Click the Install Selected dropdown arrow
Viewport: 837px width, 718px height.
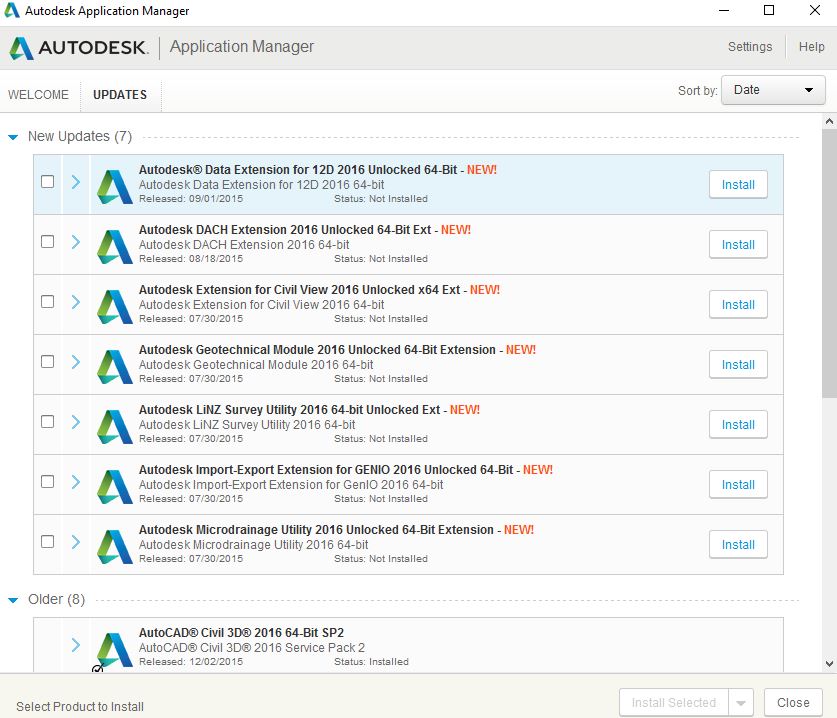pos(741,702)
